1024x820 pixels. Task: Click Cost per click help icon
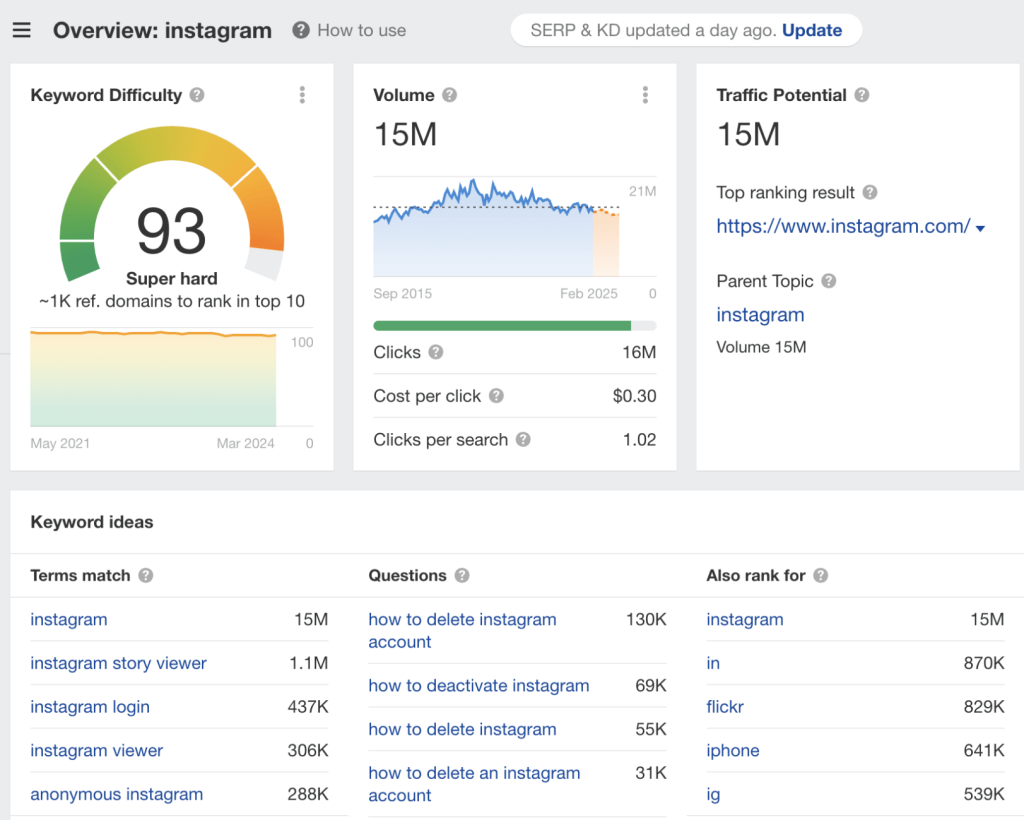point(496,396)
